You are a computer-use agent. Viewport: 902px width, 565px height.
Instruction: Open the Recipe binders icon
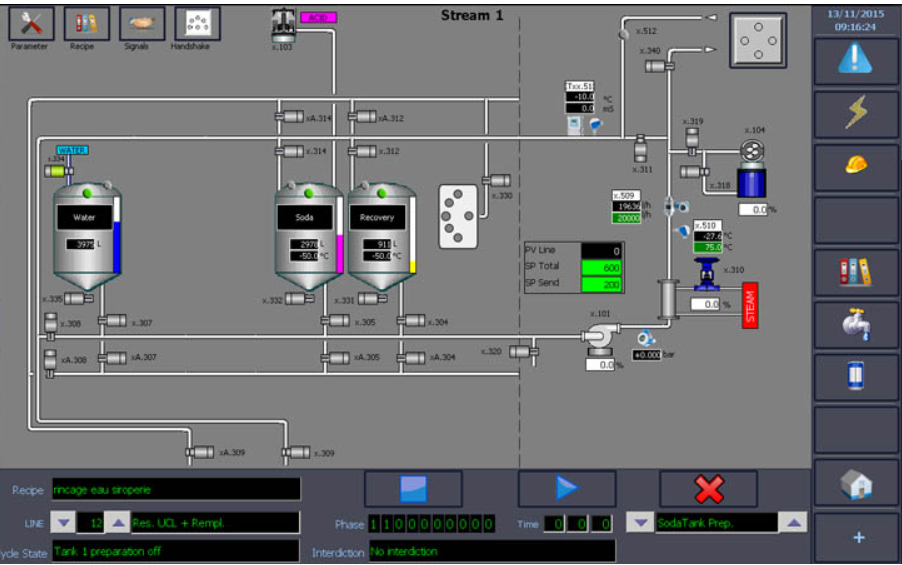[87, 23]
